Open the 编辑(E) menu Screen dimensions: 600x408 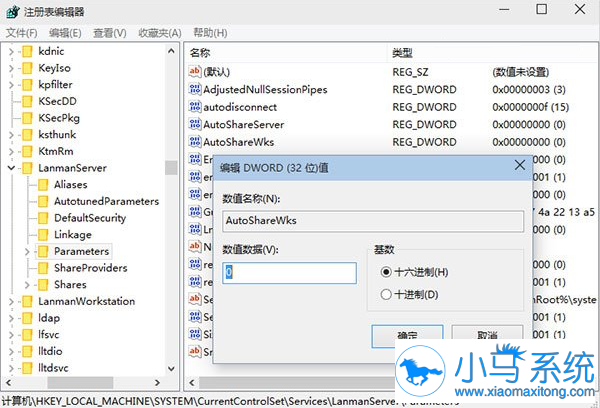click(65, 33)
